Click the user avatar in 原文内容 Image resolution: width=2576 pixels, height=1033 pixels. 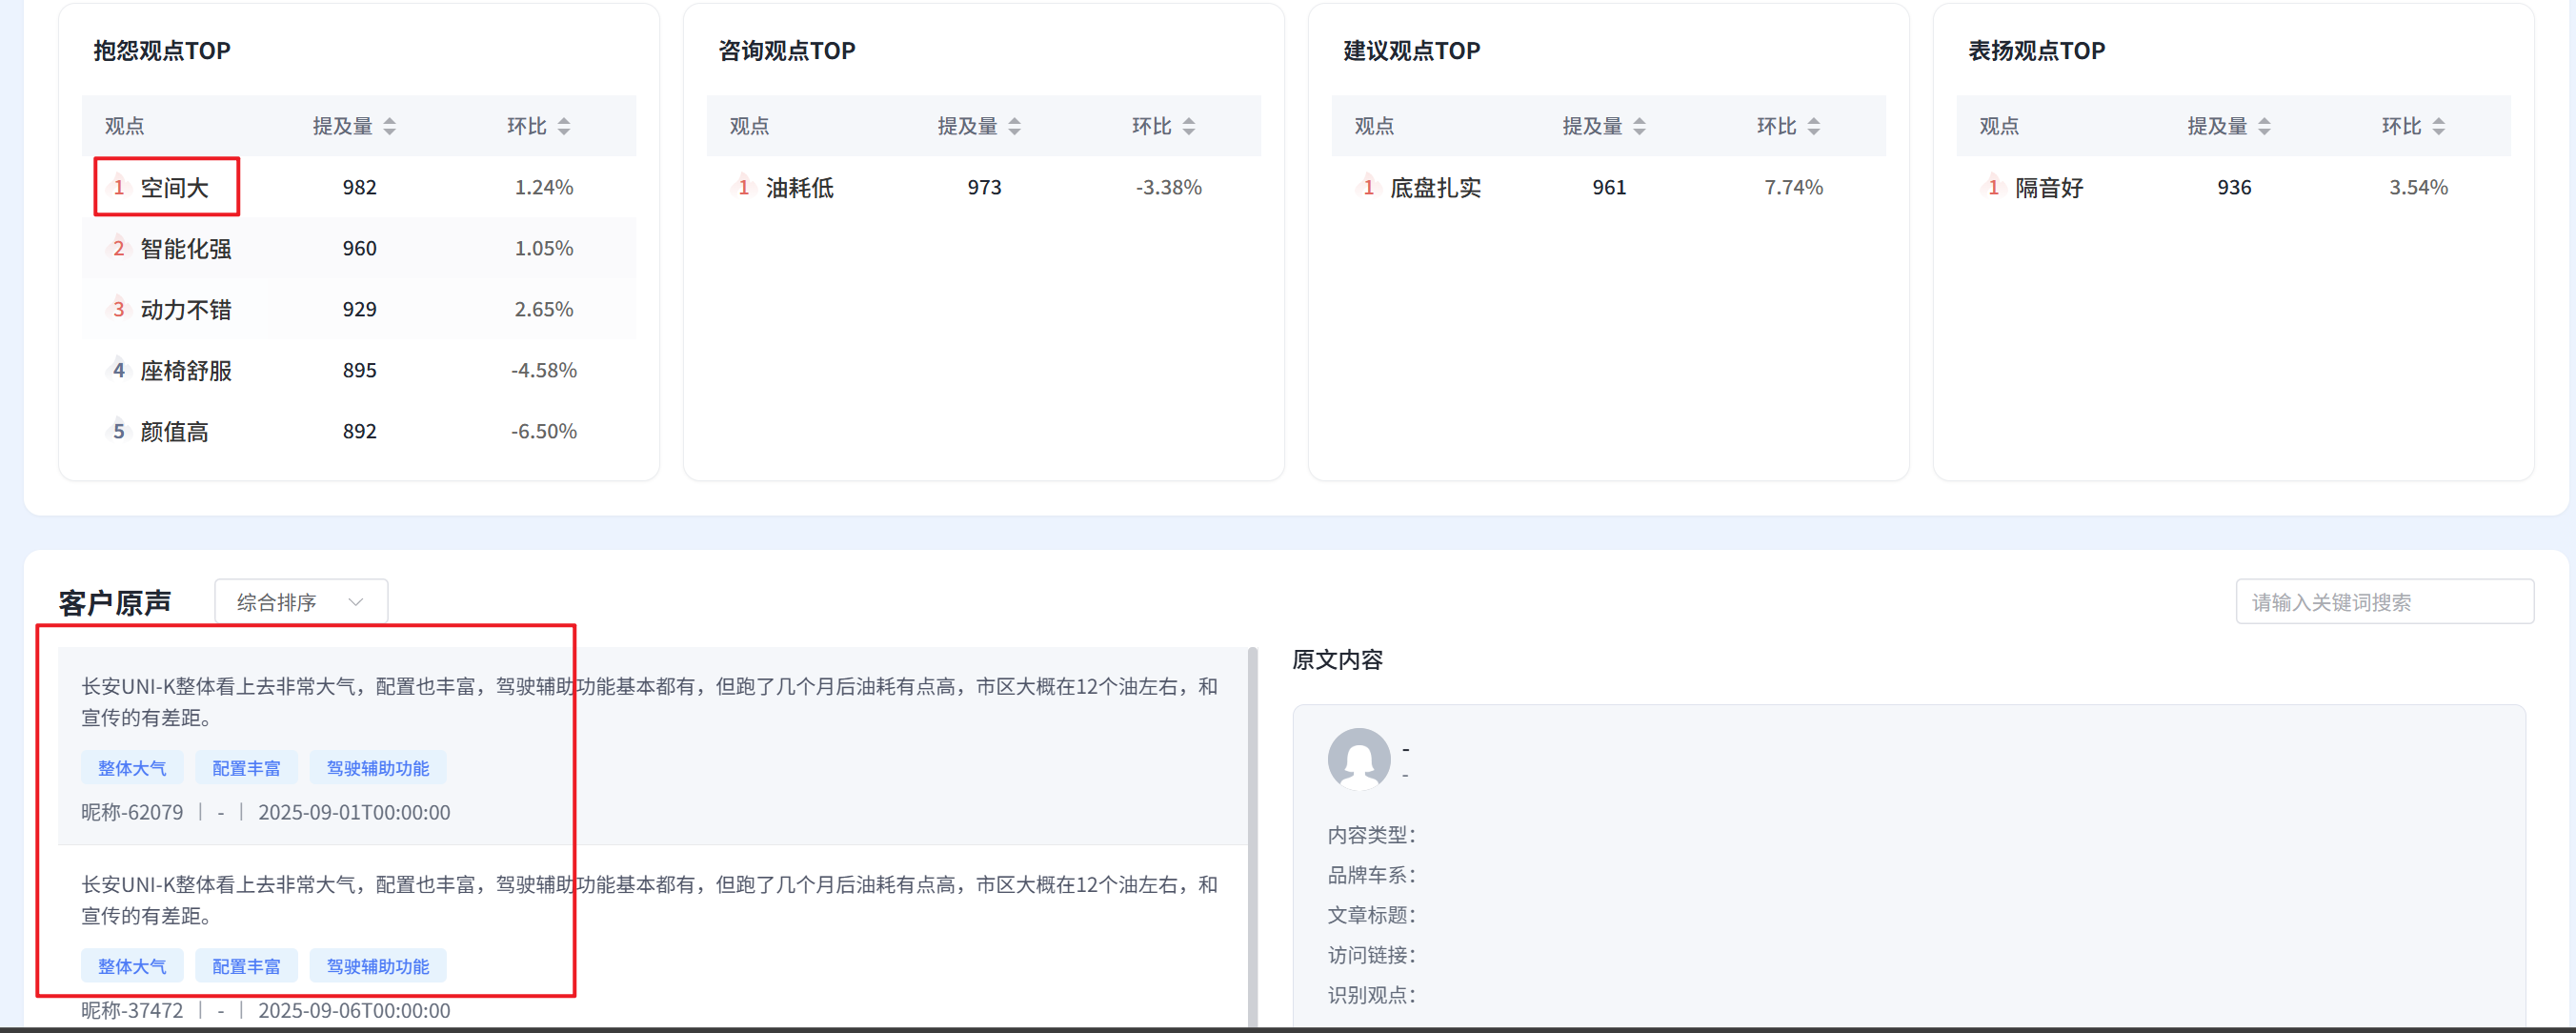point(1359,759)
